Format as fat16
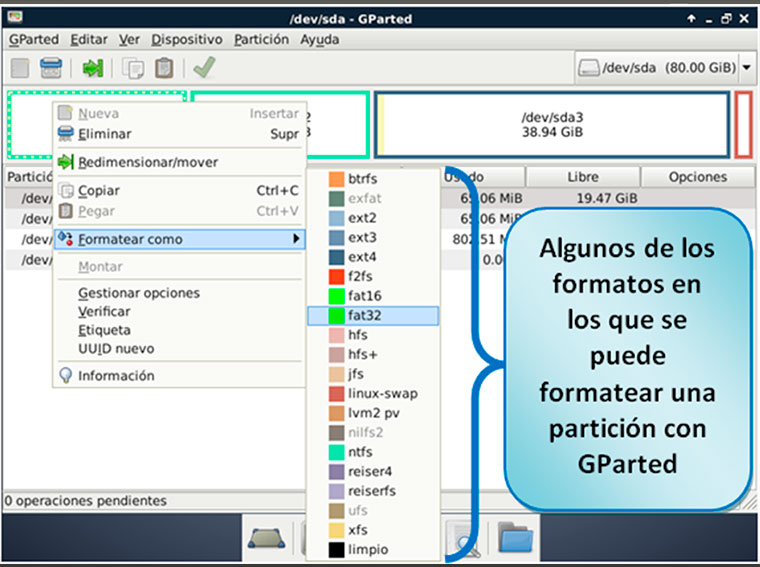The image size is (760, 567). (x=373, y=296)
